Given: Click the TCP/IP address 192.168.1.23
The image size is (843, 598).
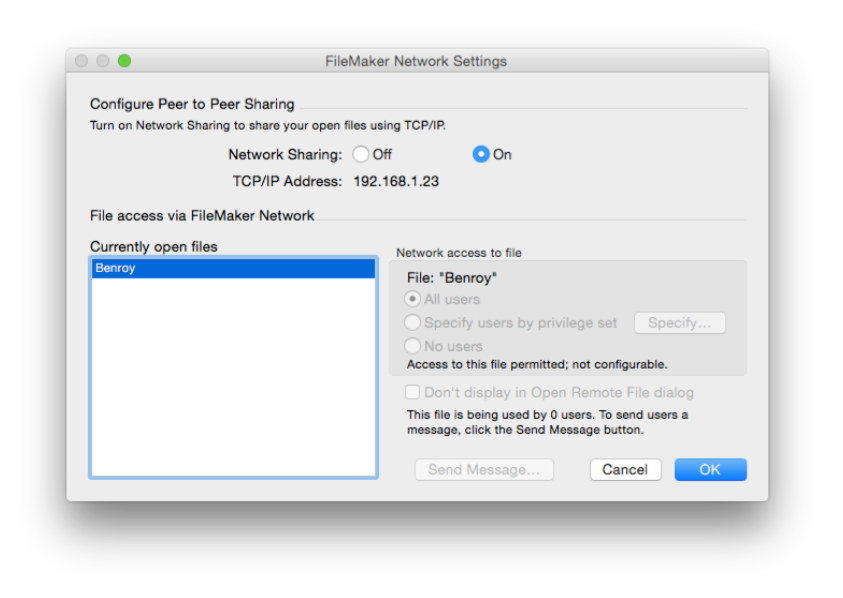Looking at the screenshot, I should tap(396, 182).
